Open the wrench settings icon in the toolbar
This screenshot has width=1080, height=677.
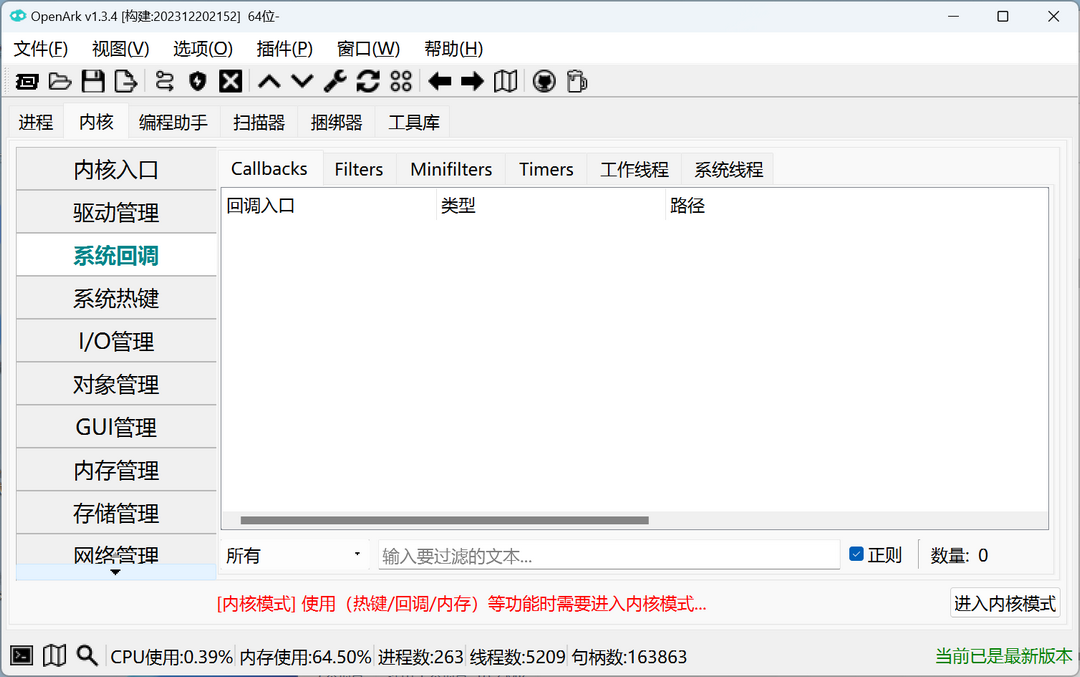tap(335, 81)
